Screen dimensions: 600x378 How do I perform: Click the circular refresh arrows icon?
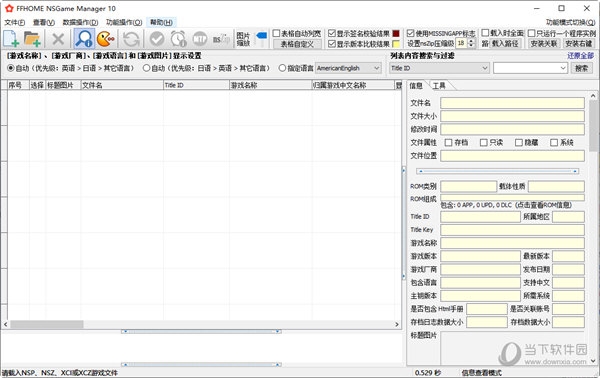pyautogui.click(x=131, y=39)
